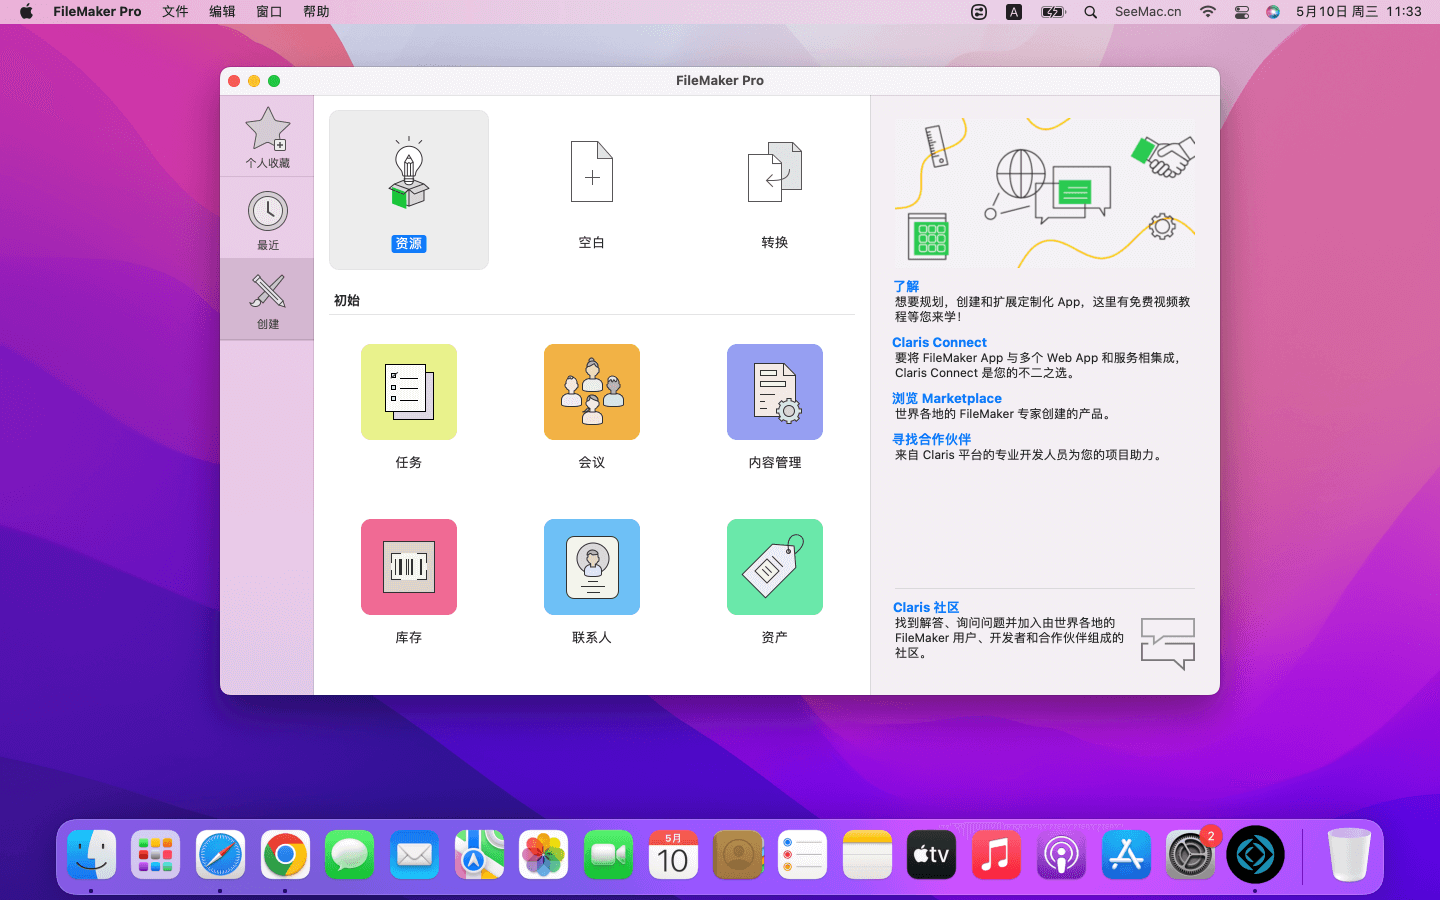
Task: Open FaceTime from the Dock
Action: pyautogui.click(x=608, y=855)
